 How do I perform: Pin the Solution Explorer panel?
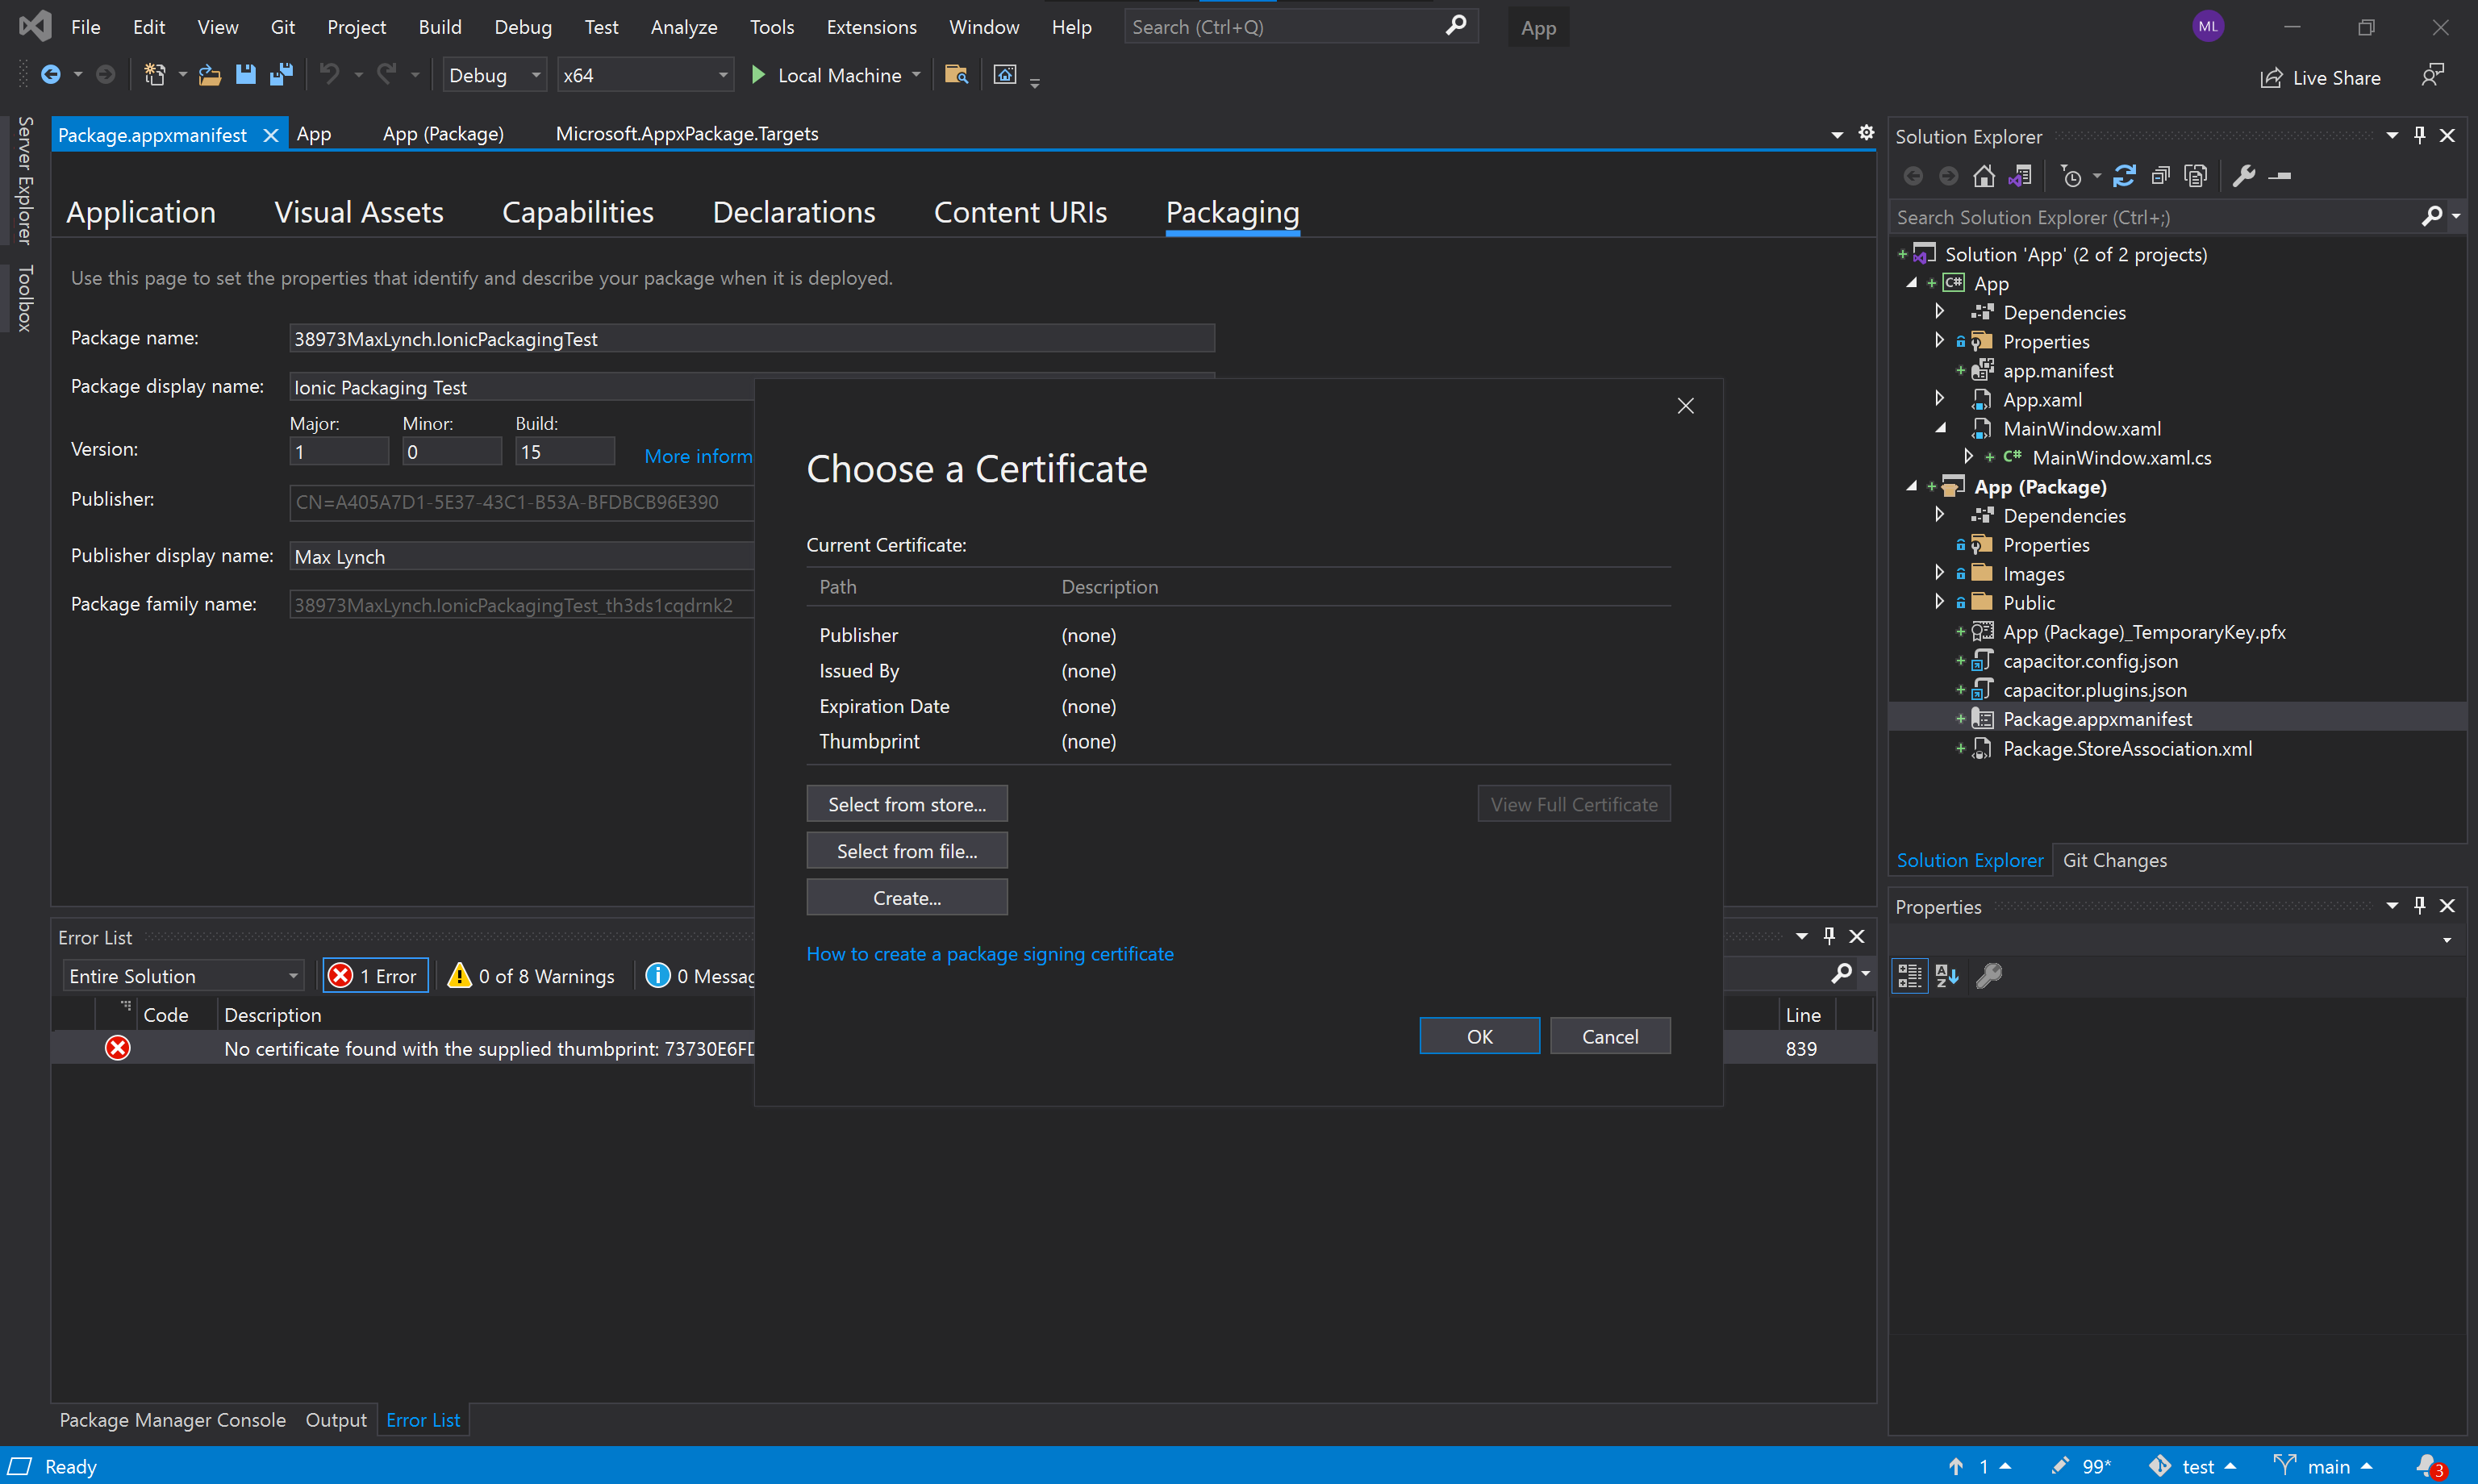(2420, 135)
